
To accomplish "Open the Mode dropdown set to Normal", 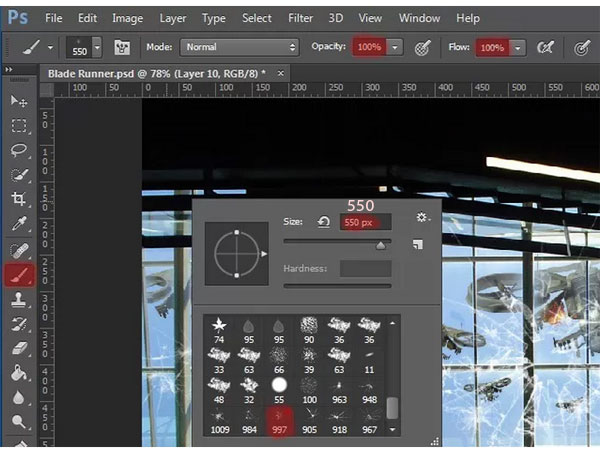I will (x=240, y=47).
